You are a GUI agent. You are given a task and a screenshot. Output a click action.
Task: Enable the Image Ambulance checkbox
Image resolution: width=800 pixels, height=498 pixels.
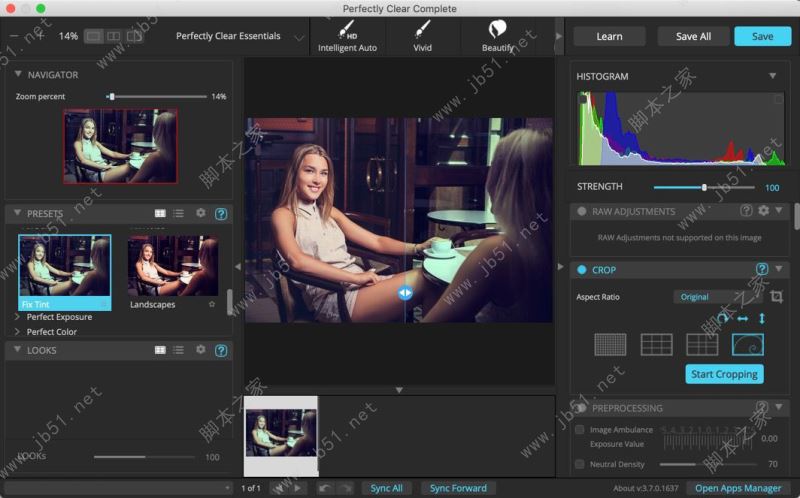click(580, 430)
